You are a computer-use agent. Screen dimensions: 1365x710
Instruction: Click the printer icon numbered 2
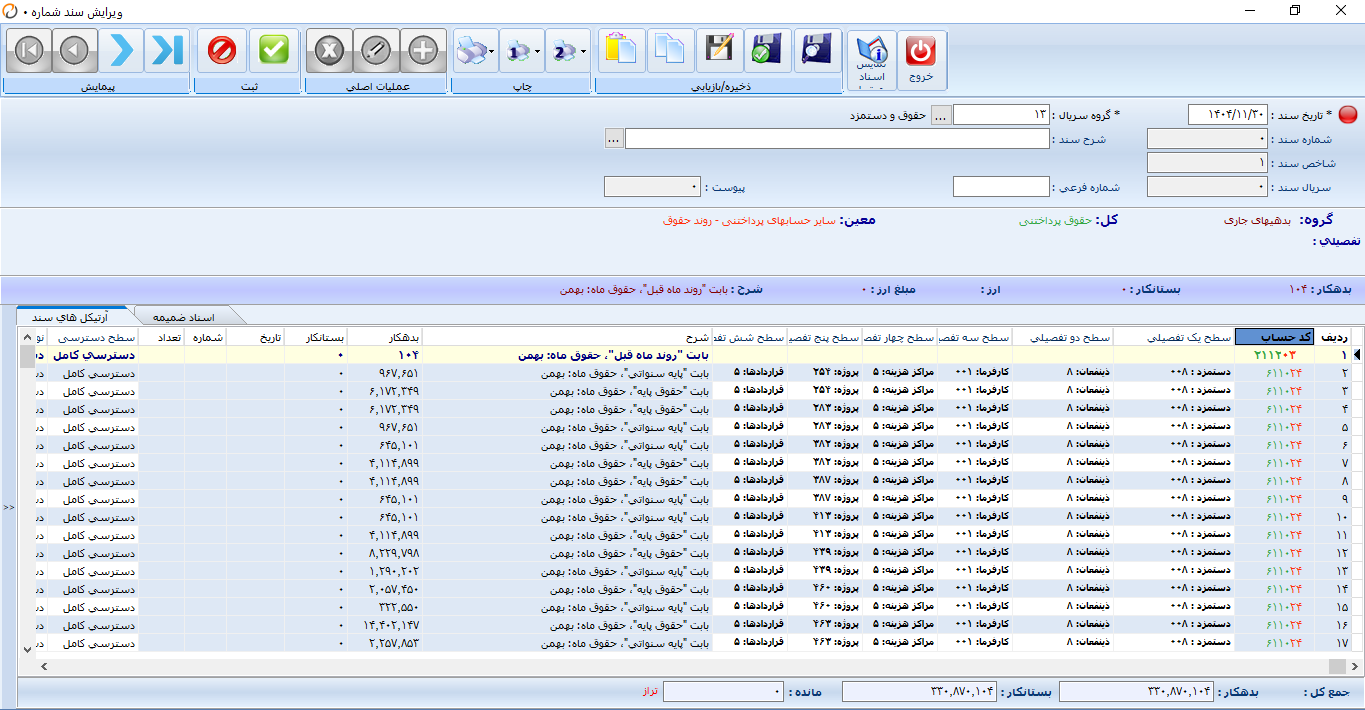(x=564, y=50)
